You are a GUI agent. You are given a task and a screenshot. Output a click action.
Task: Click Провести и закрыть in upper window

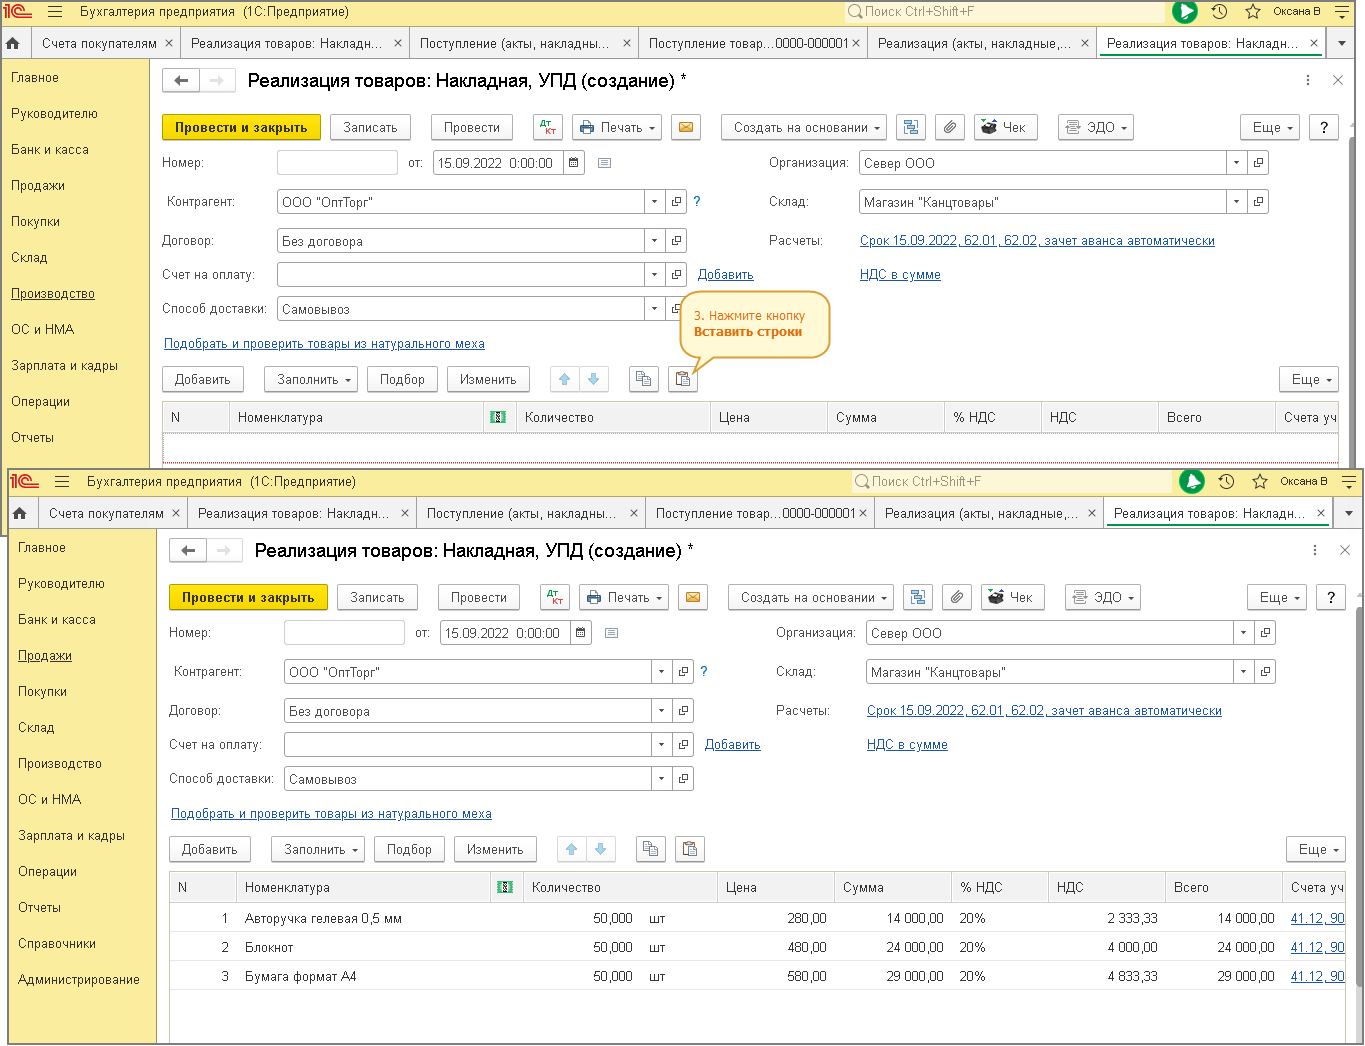tap(241, 127)
